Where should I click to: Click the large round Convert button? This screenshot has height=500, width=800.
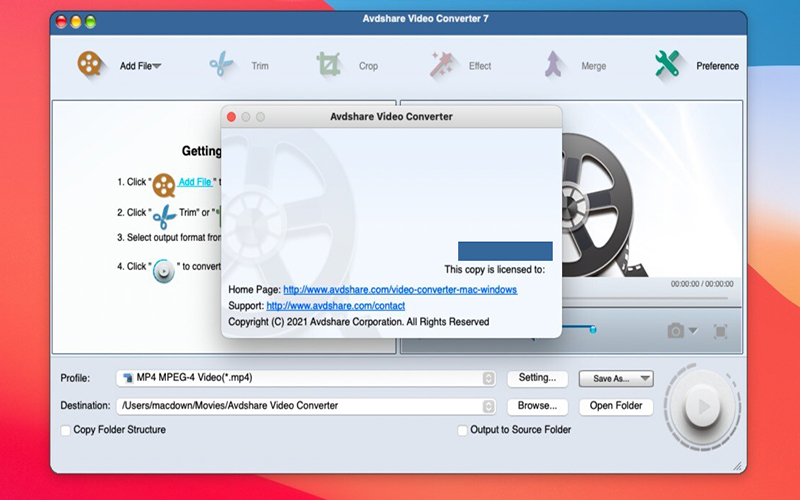pyautogui.click(x=703, y=407)
